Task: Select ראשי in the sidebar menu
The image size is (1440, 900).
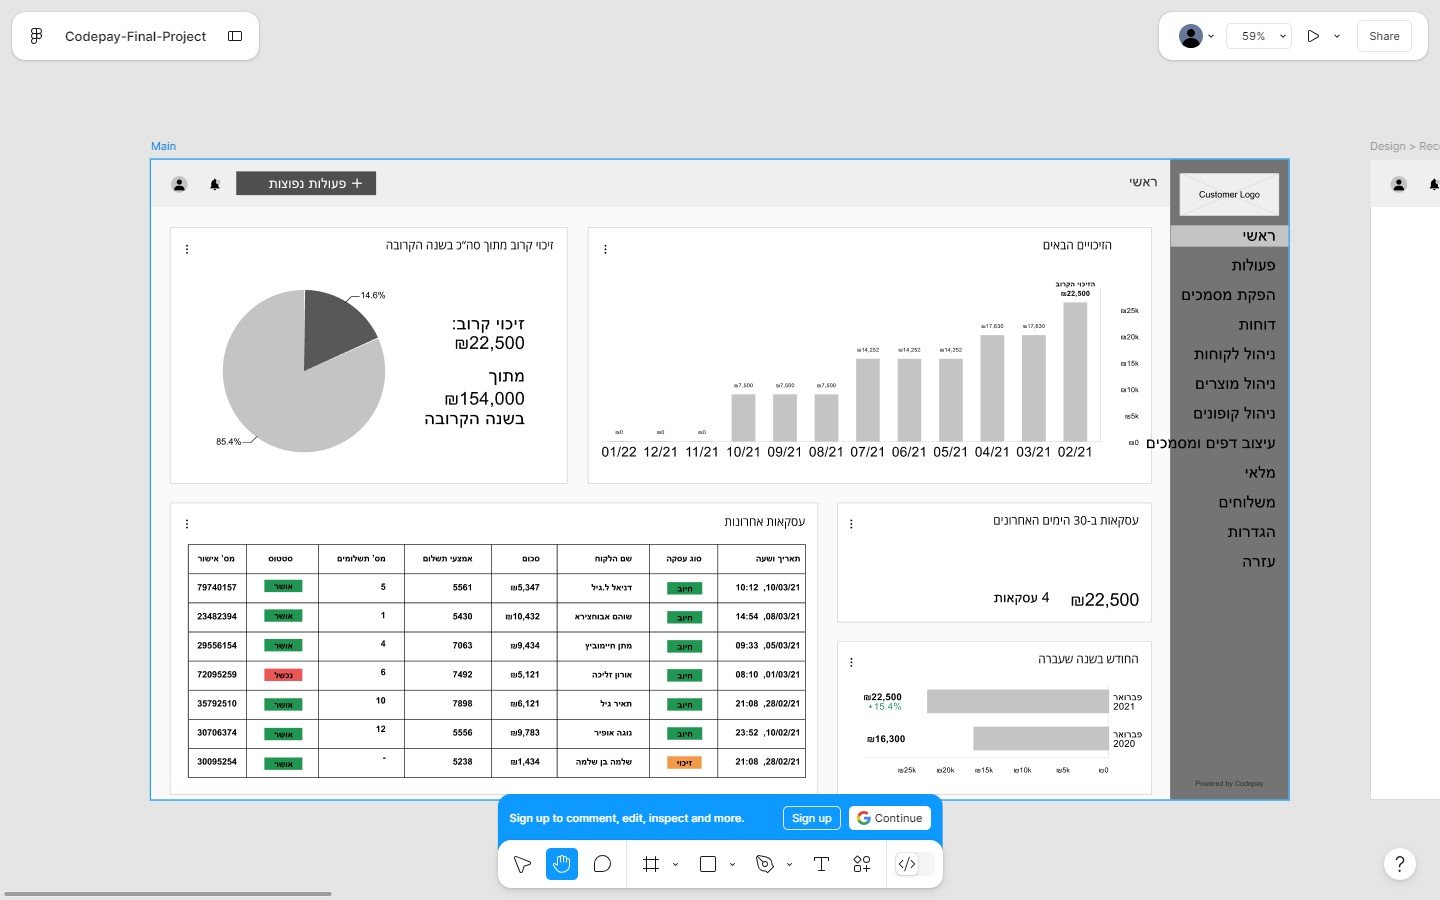Action: click(1229, 236)
